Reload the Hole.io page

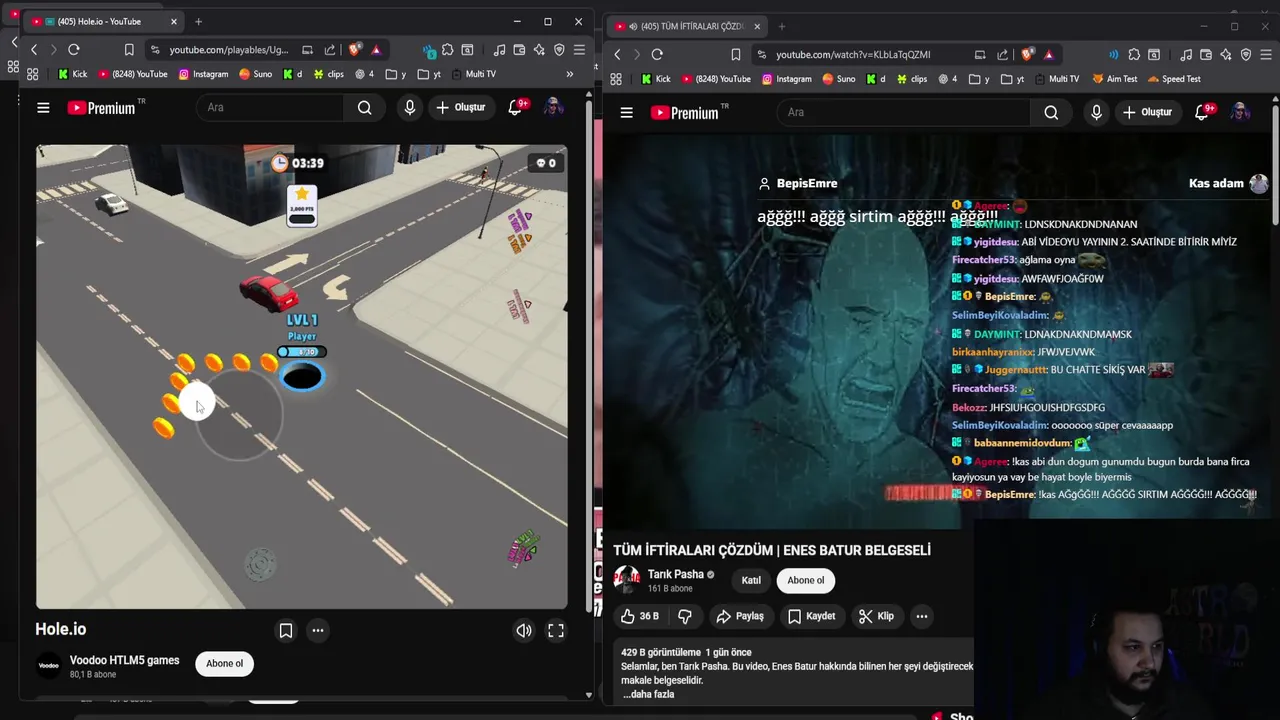(x=73, y=49)
